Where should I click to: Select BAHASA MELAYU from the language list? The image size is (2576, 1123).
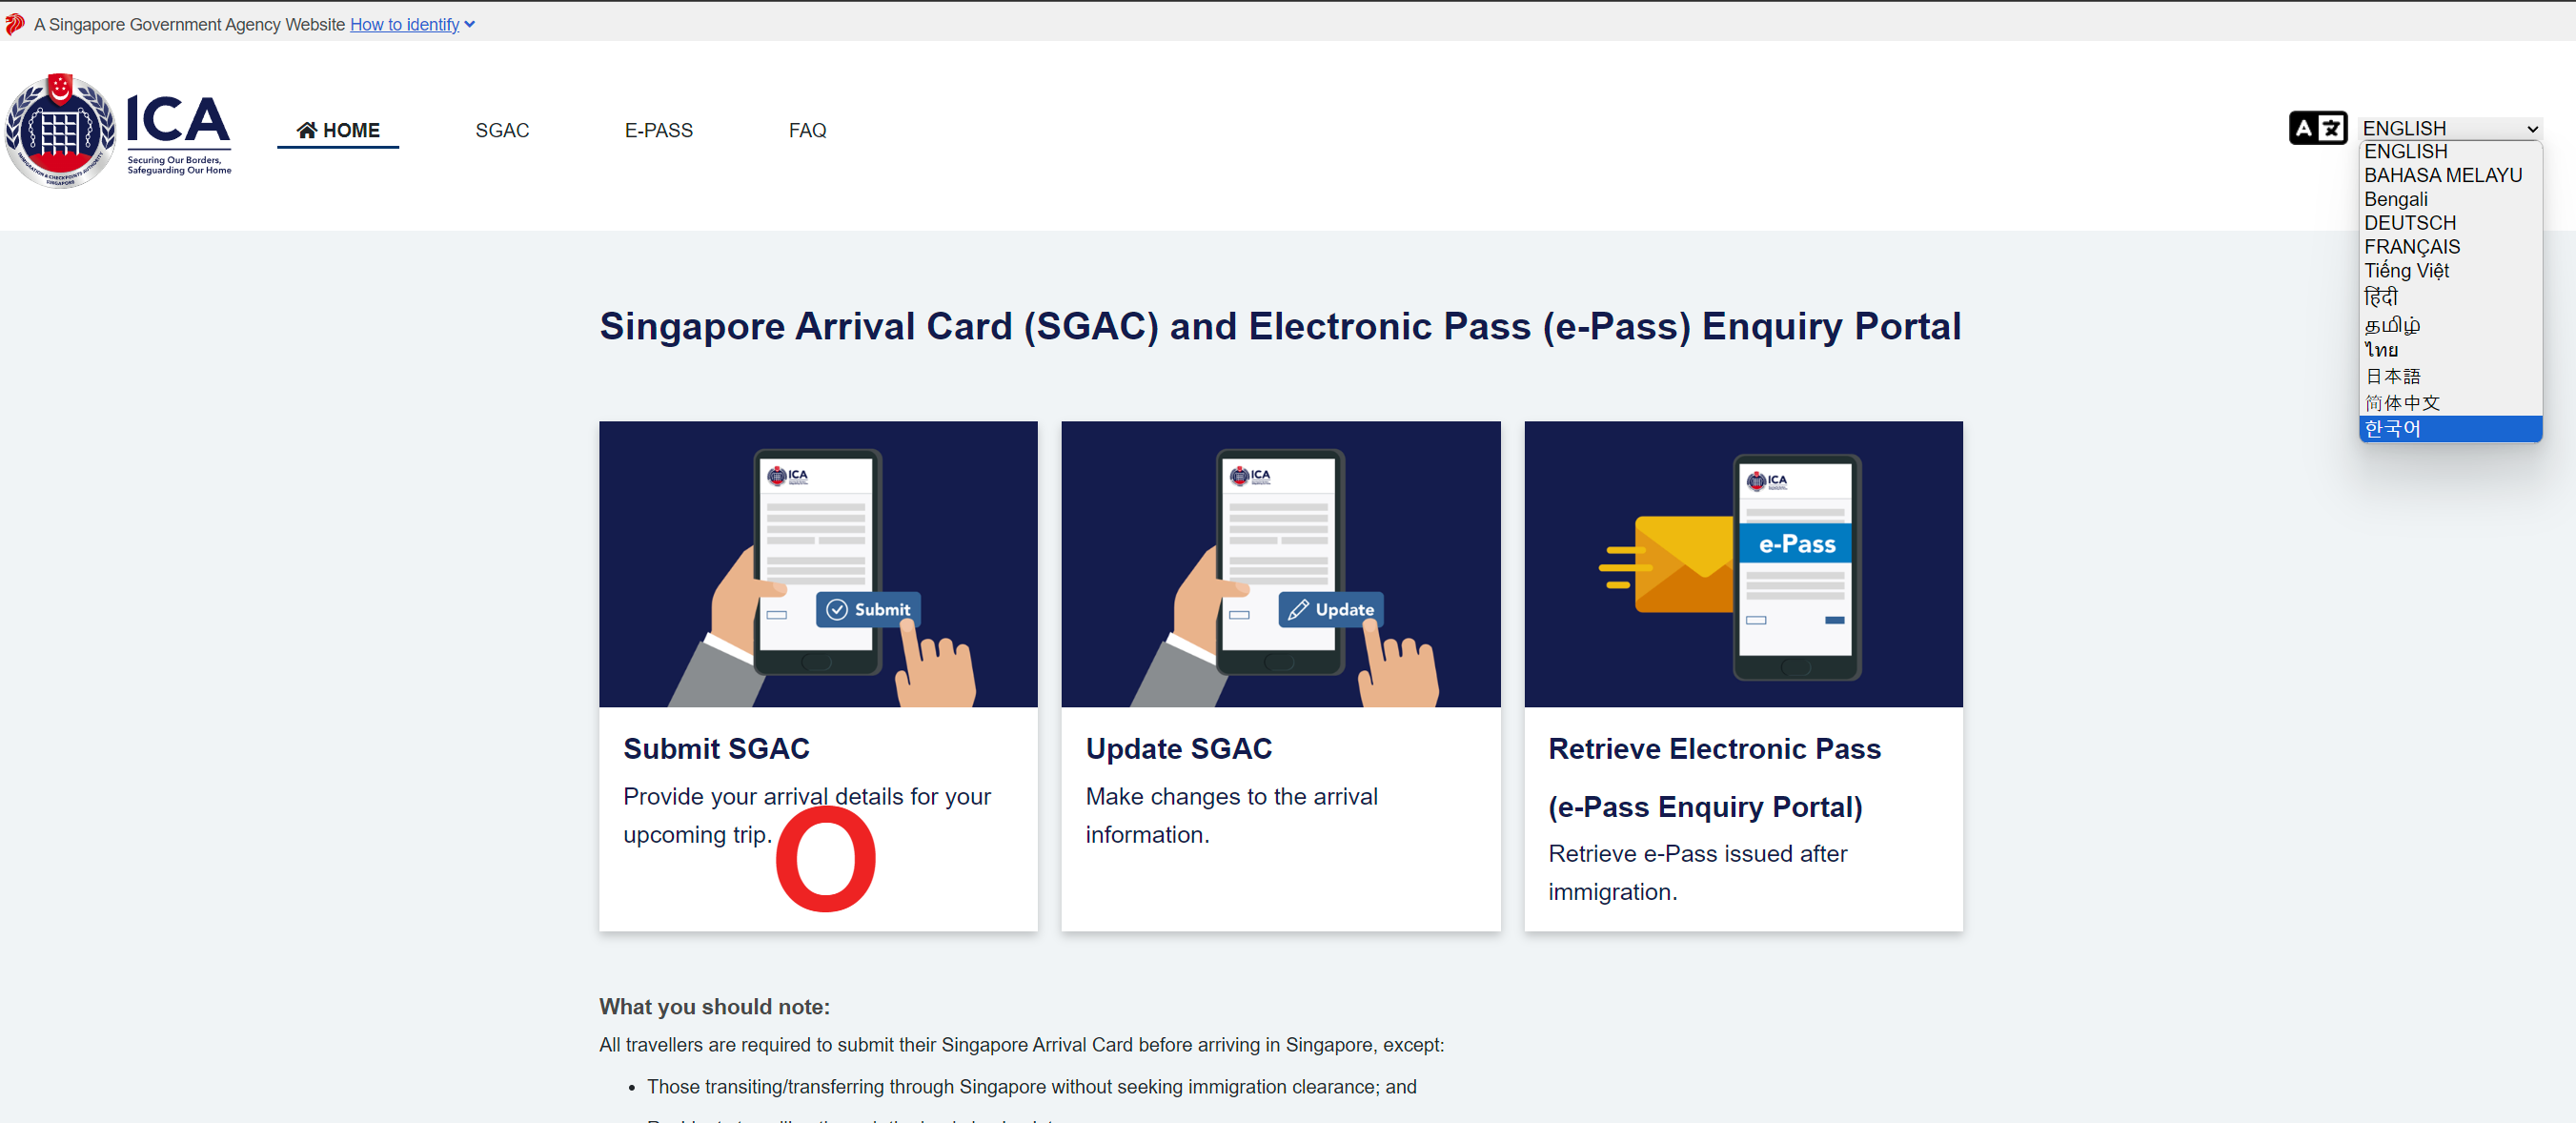coord(2450,175)
